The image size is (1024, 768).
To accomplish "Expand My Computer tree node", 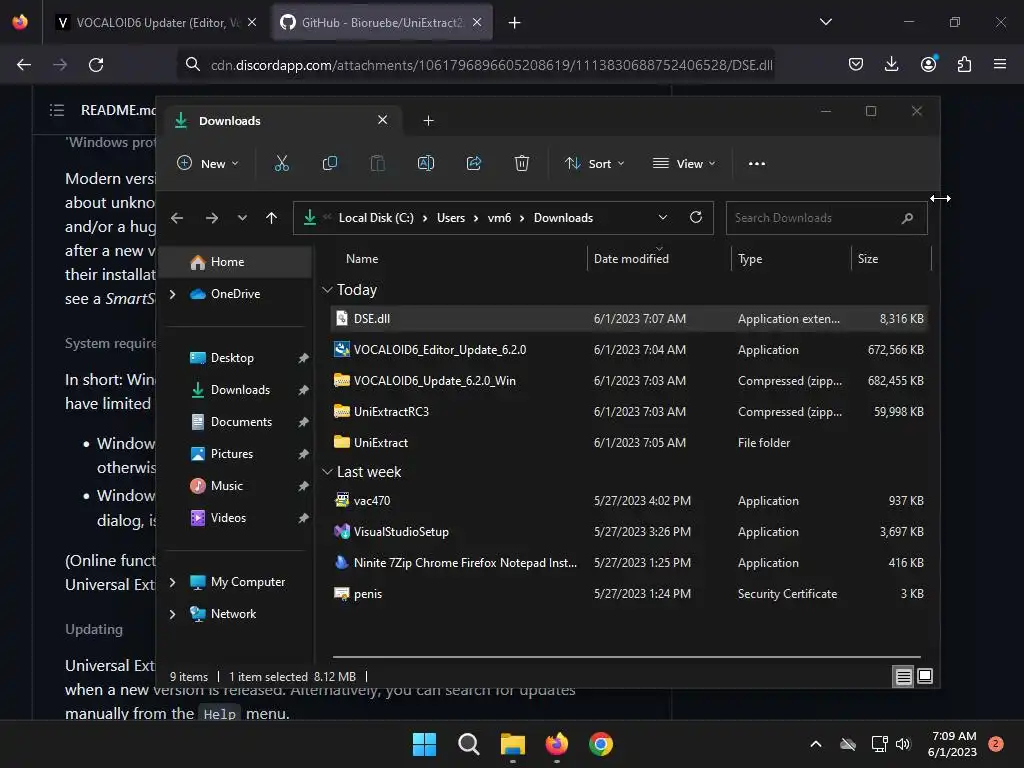I will pos(172,582).
